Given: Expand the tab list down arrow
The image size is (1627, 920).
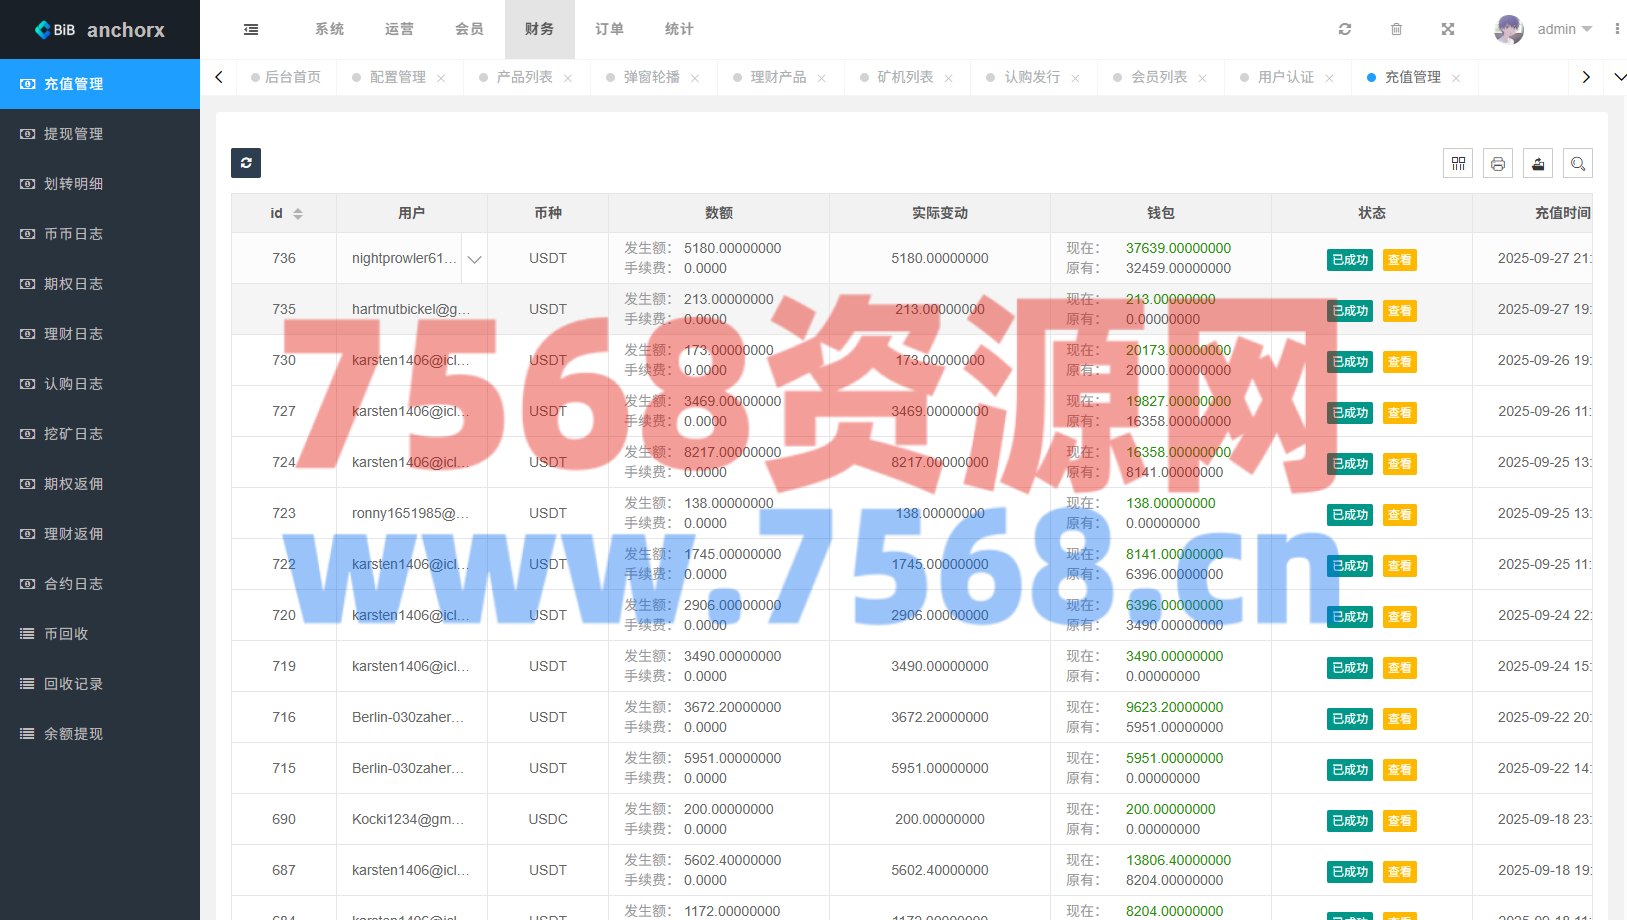Looking at the screenshot, I should coord(1619,77).
